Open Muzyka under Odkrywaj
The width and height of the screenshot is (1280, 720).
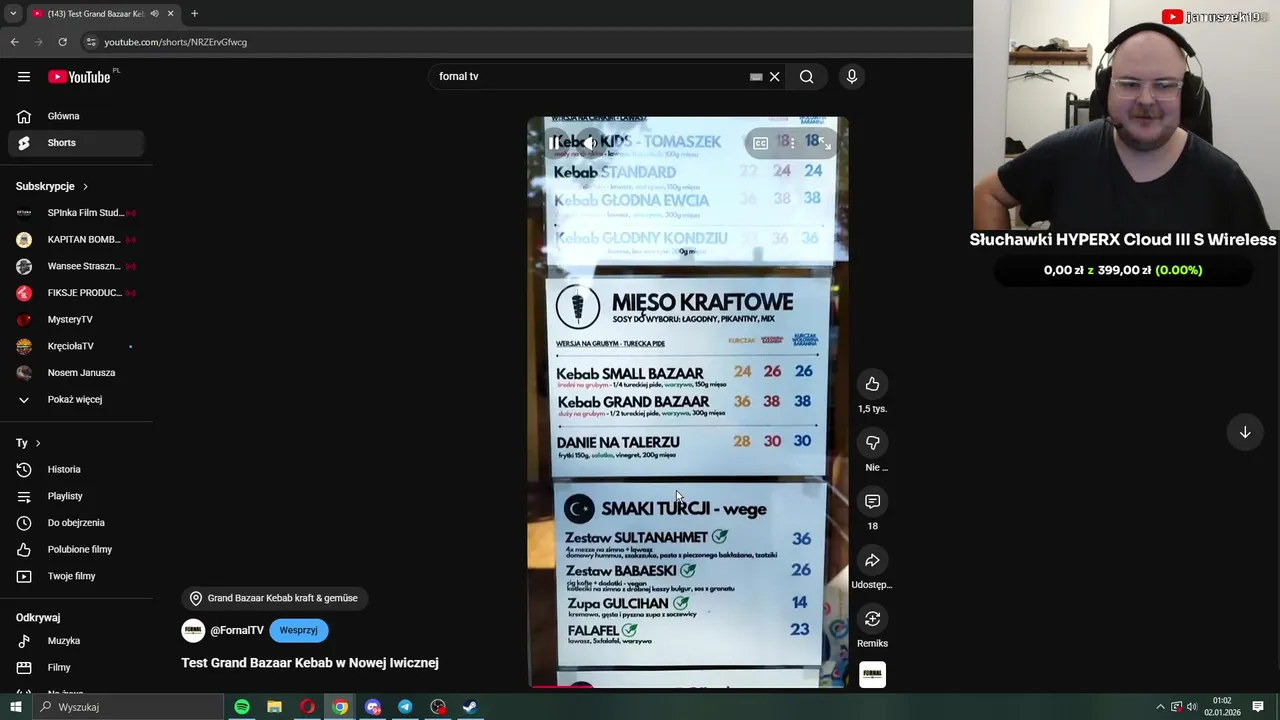click(76, 641)
